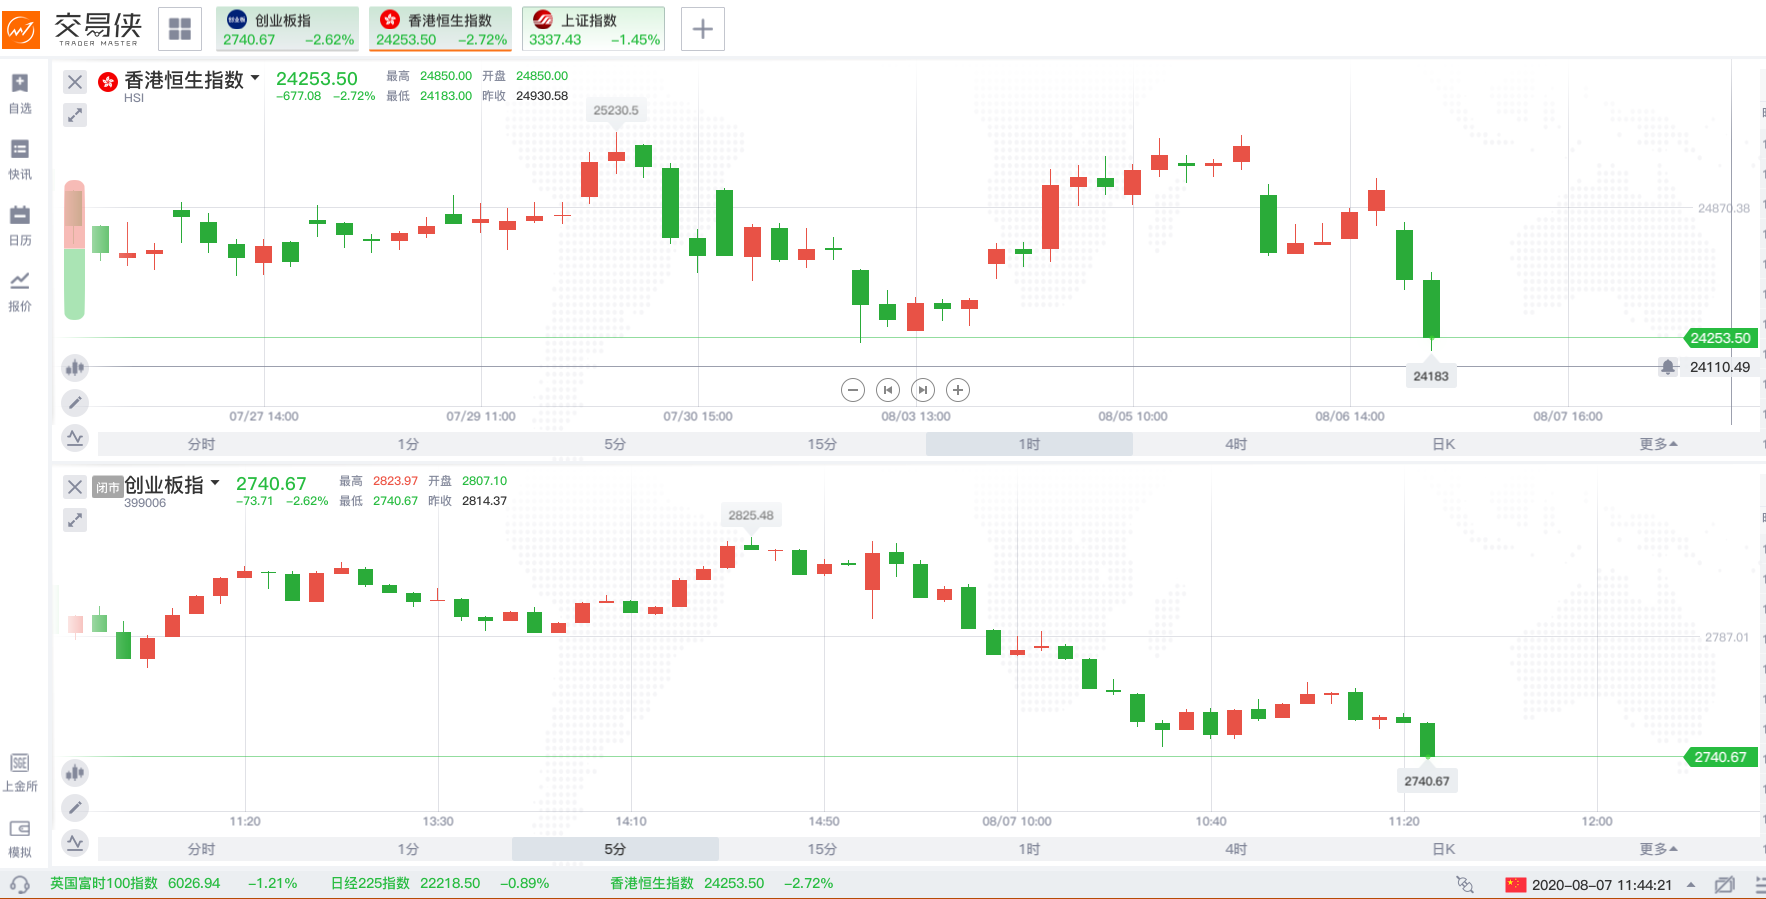This screenshot has width=1766, height=899.
Task: Open the 报价 quotes sidebar icon
Action: (x=20, y=292)
